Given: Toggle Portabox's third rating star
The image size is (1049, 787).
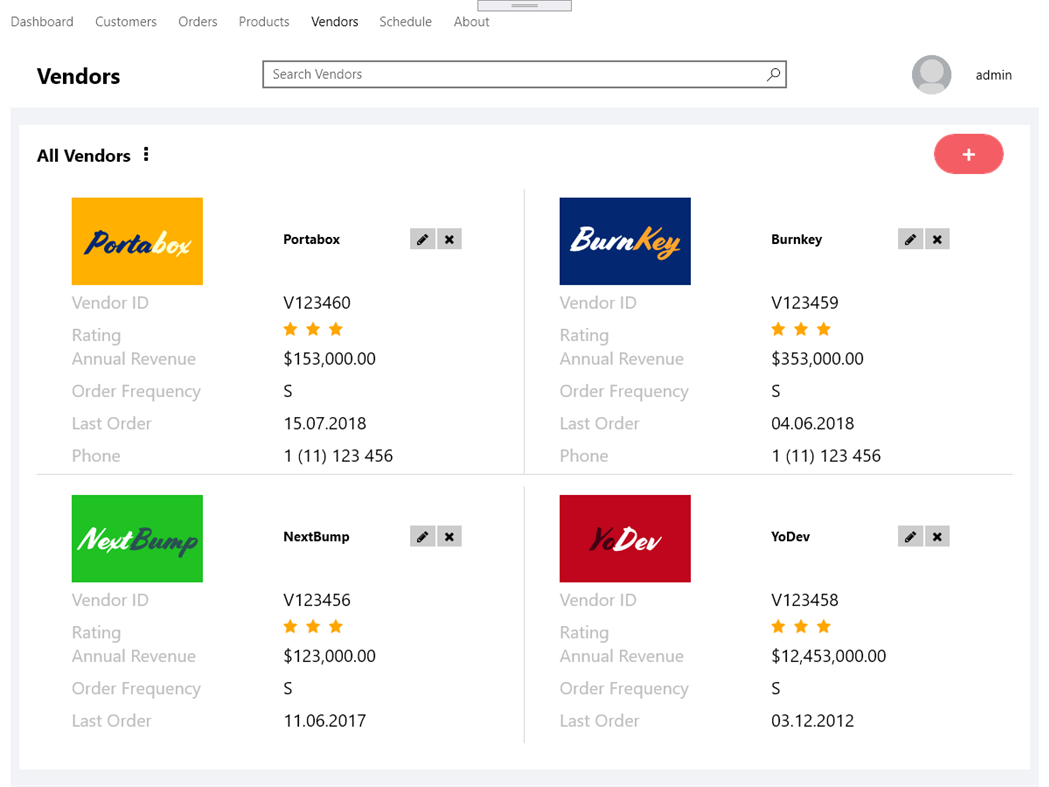Looking at the screenshot, I should tap(336, 328).
